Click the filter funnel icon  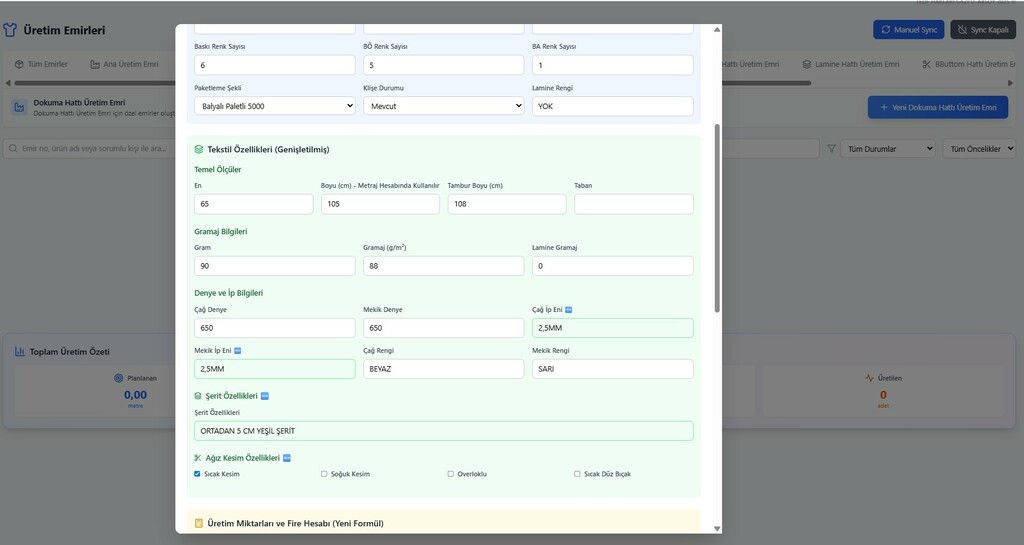(830, 149)
